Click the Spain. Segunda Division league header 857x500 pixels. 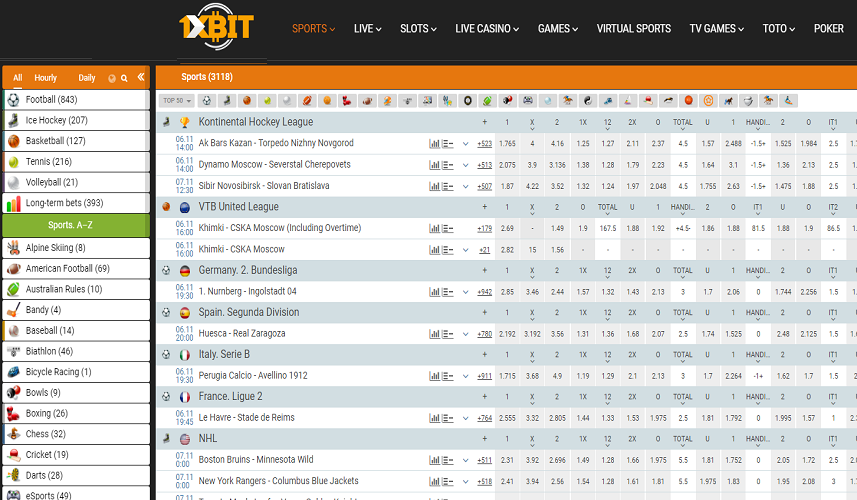[x=249, y=313]
